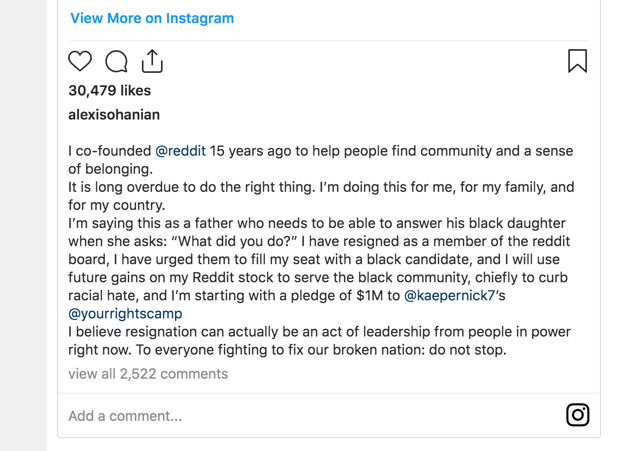The width and height of the screenshot is (618, 451).
Task: Click the quoted text 'What did you do?'
Action: [x=234, y=241]
